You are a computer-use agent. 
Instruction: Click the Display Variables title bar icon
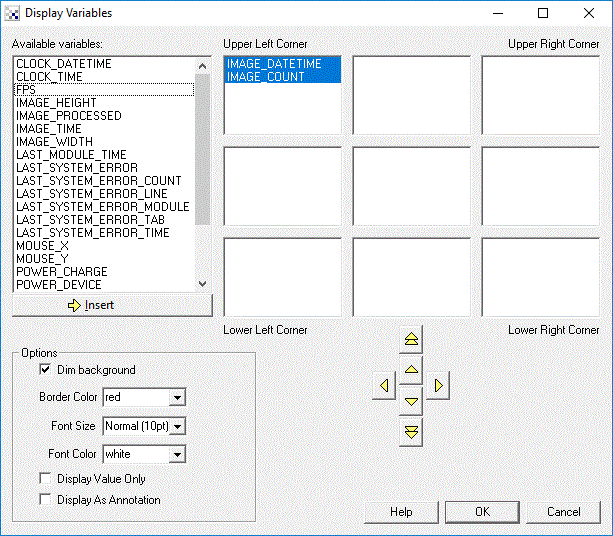point(12,13)
